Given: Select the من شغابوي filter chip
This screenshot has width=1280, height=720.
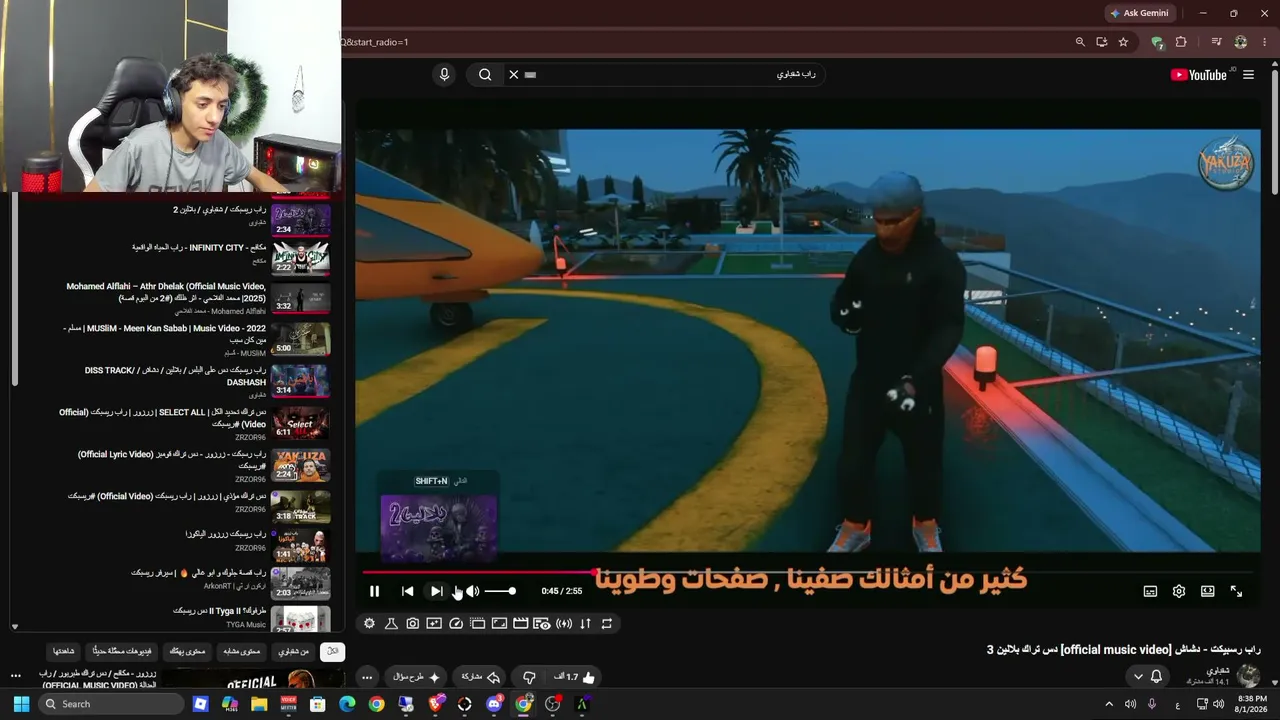Looking at the screenshot, I should tap(293, 651).
